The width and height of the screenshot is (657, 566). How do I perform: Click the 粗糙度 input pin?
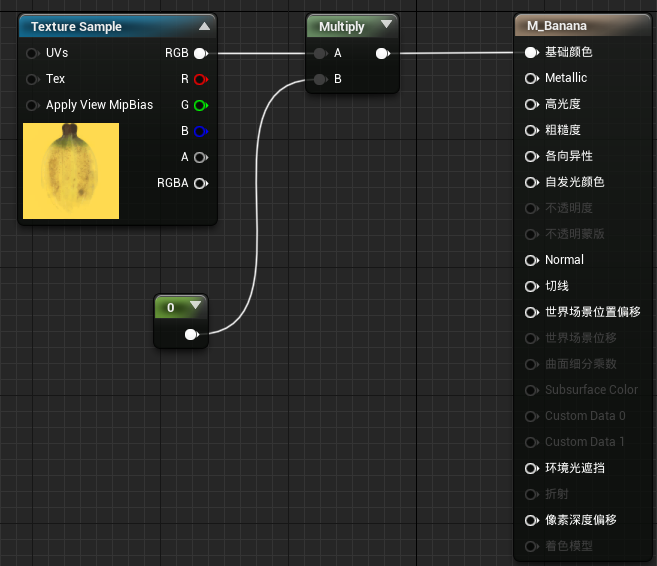coord(532,130)
